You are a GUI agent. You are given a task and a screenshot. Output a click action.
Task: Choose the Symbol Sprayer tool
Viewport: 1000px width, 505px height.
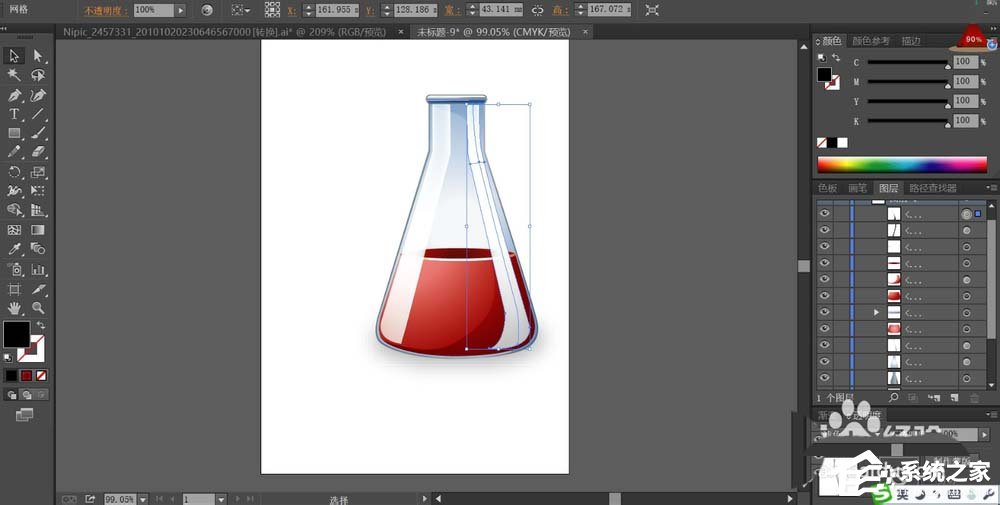tap(14, 269)
